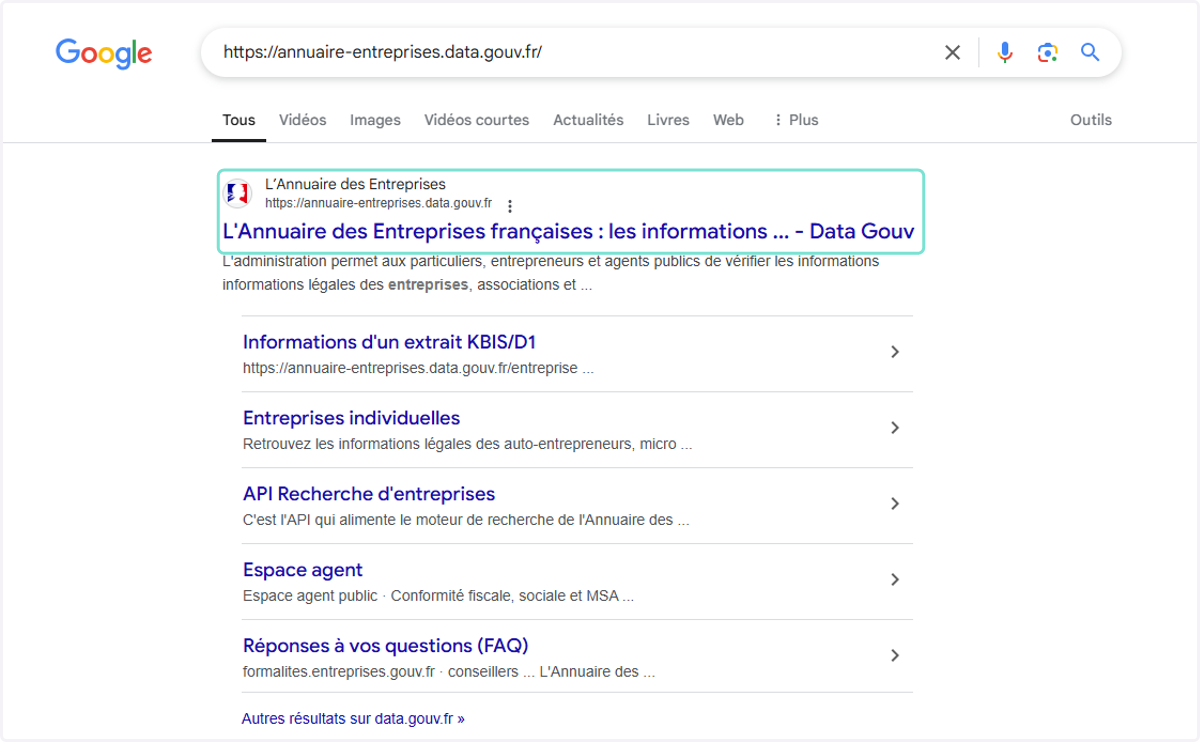Click the KBIS/D1 row URL ending in /entreprise ...

click(418, 368)
